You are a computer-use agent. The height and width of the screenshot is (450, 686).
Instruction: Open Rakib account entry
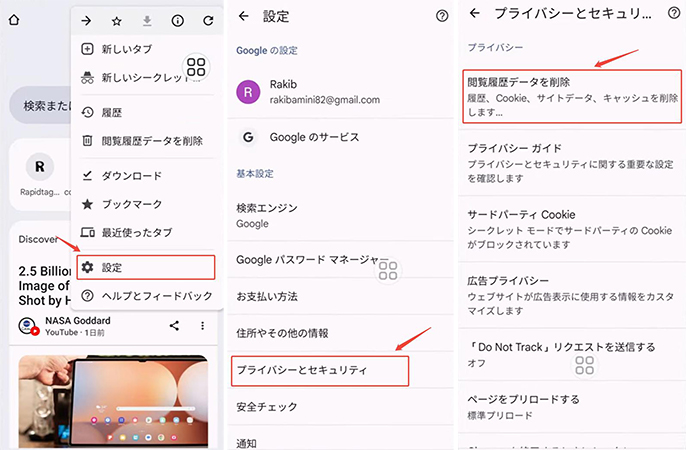pyautogui.click(x=340, y=92)
